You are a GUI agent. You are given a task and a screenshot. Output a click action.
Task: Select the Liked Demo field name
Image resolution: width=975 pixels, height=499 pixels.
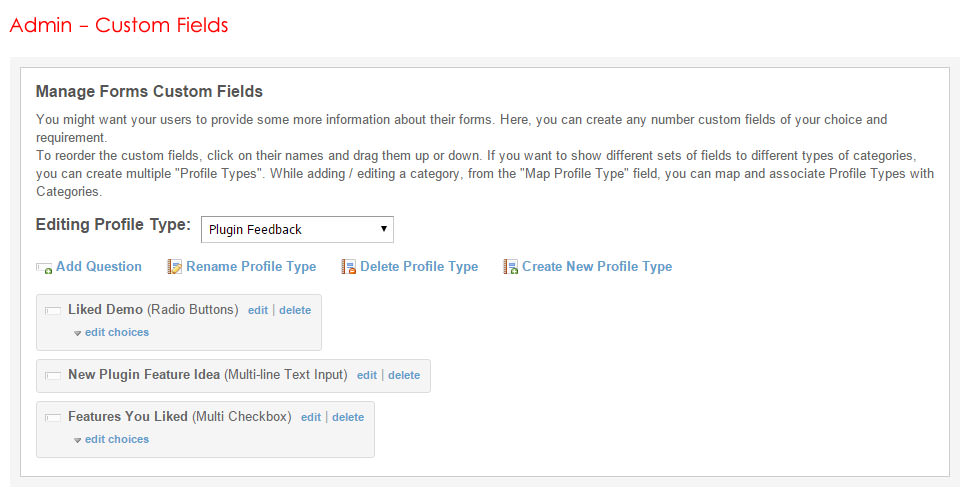[105, 310]
